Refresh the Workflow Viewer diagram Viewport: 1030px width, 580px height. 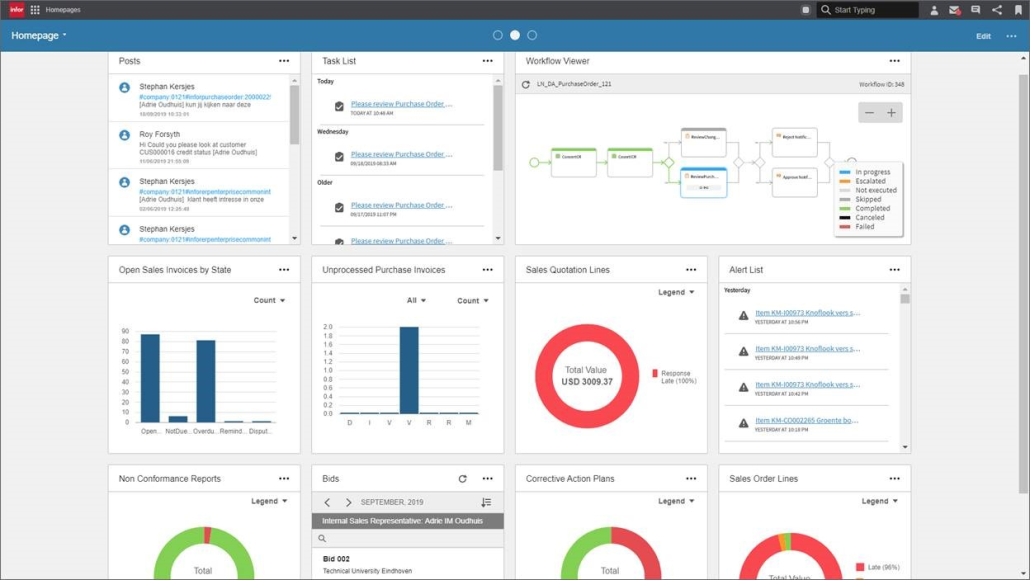click(526, 84)
